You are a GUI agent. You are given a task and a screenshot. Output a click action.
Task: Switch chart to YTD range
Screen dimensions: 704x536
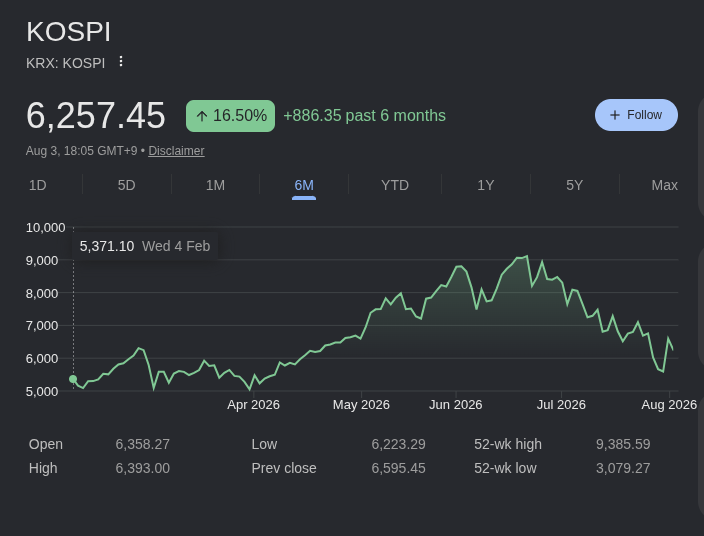[395, 185]
